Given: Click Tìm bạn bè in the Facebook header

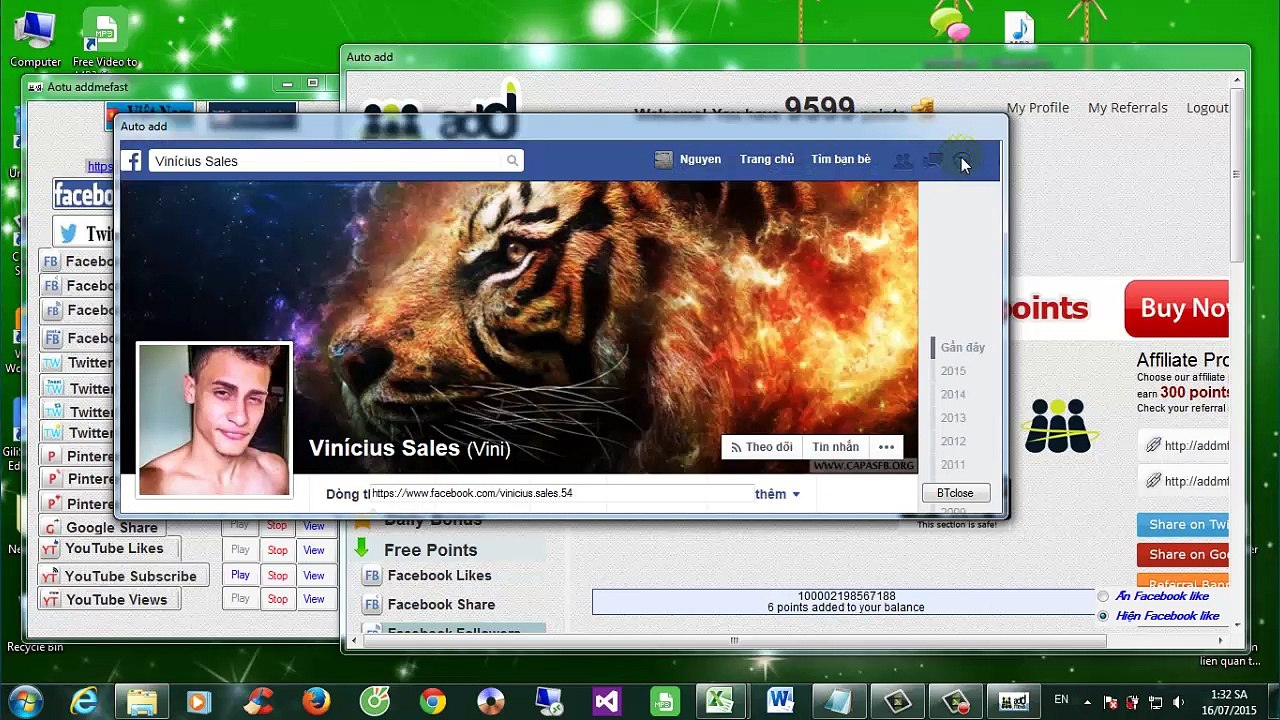Looking at the screenshot, I should [x=841, y=159].
